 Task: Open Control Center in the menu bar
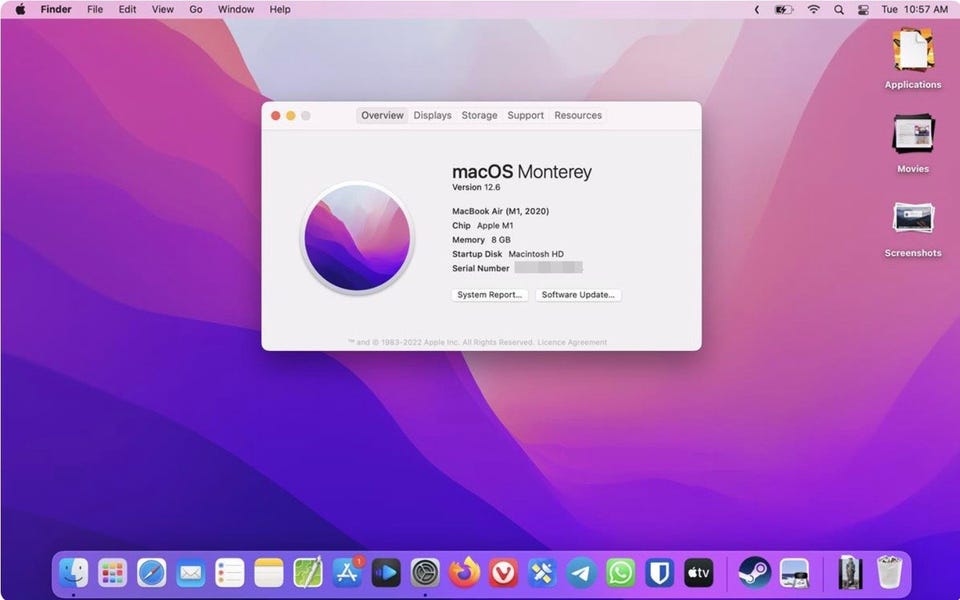pyautogui.click(x=864, y=9)
